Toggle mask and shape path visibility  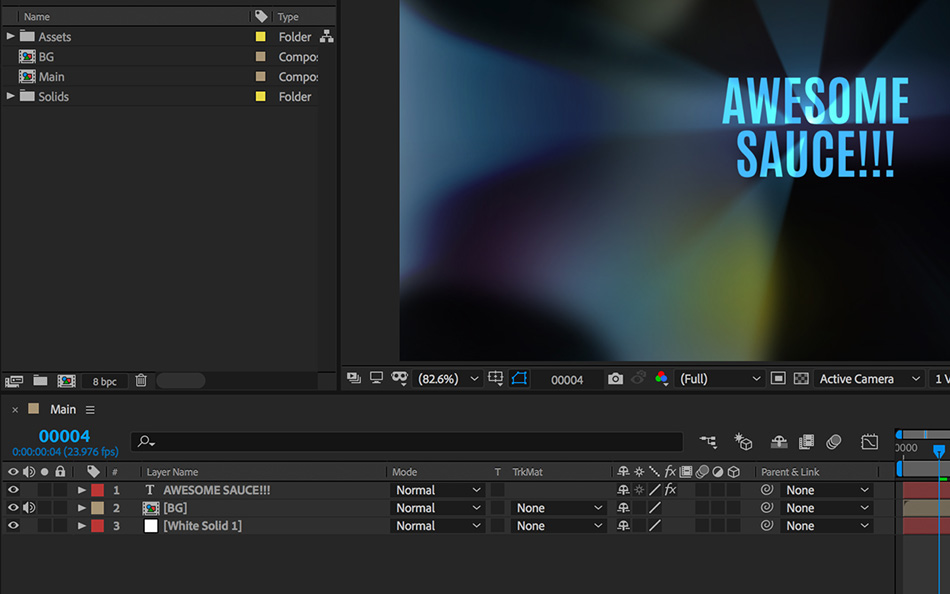[x=519, y=379]
